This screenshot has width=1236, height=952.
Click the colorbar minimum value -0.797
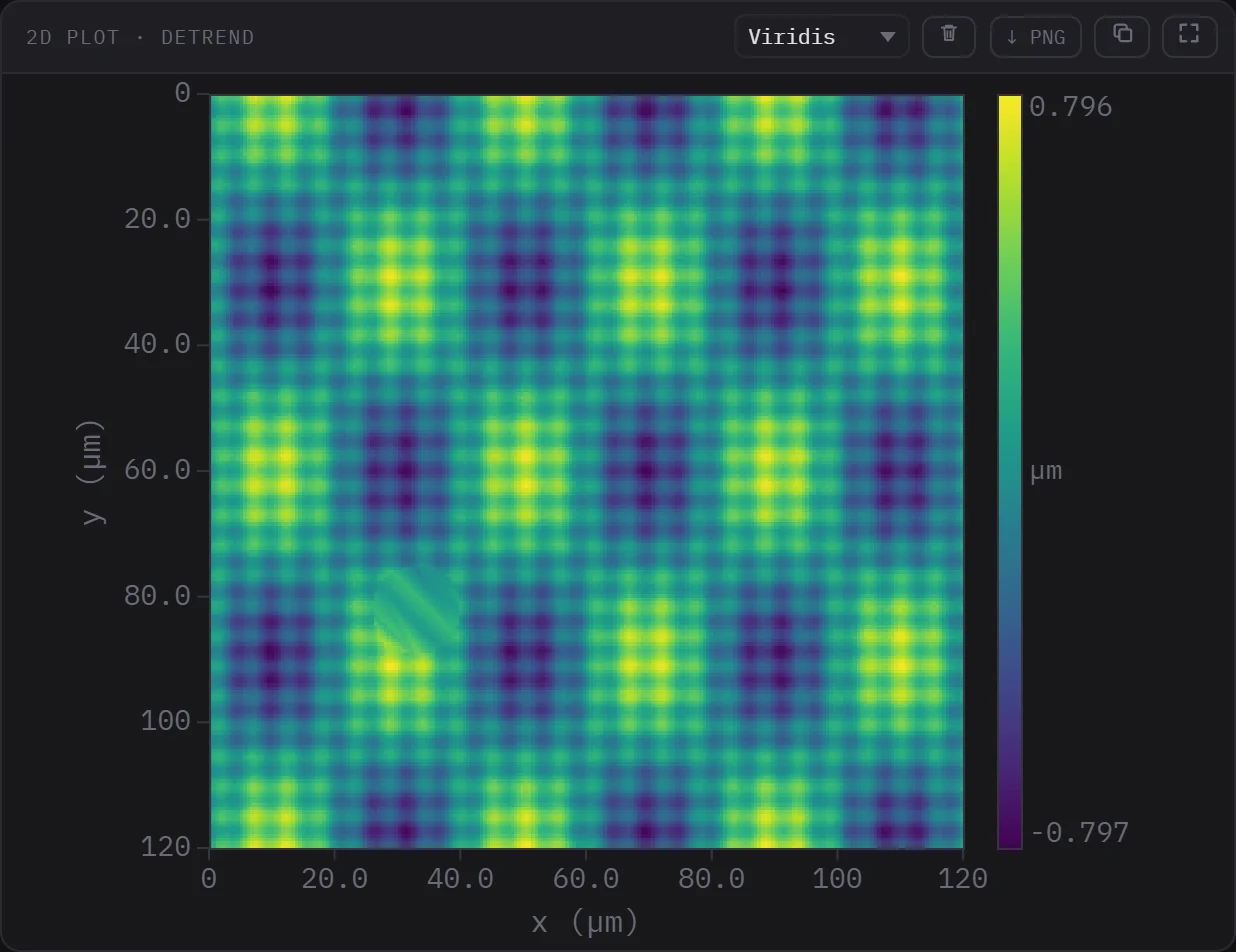pos(1079,833)
